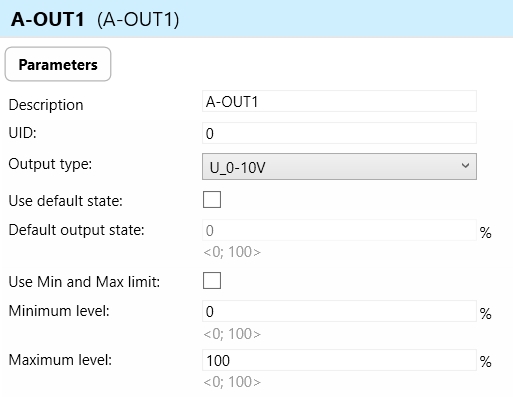The height and width of the screenshot is (417, 513).
Task: Click the Minimum level input field
Action: 339,311
